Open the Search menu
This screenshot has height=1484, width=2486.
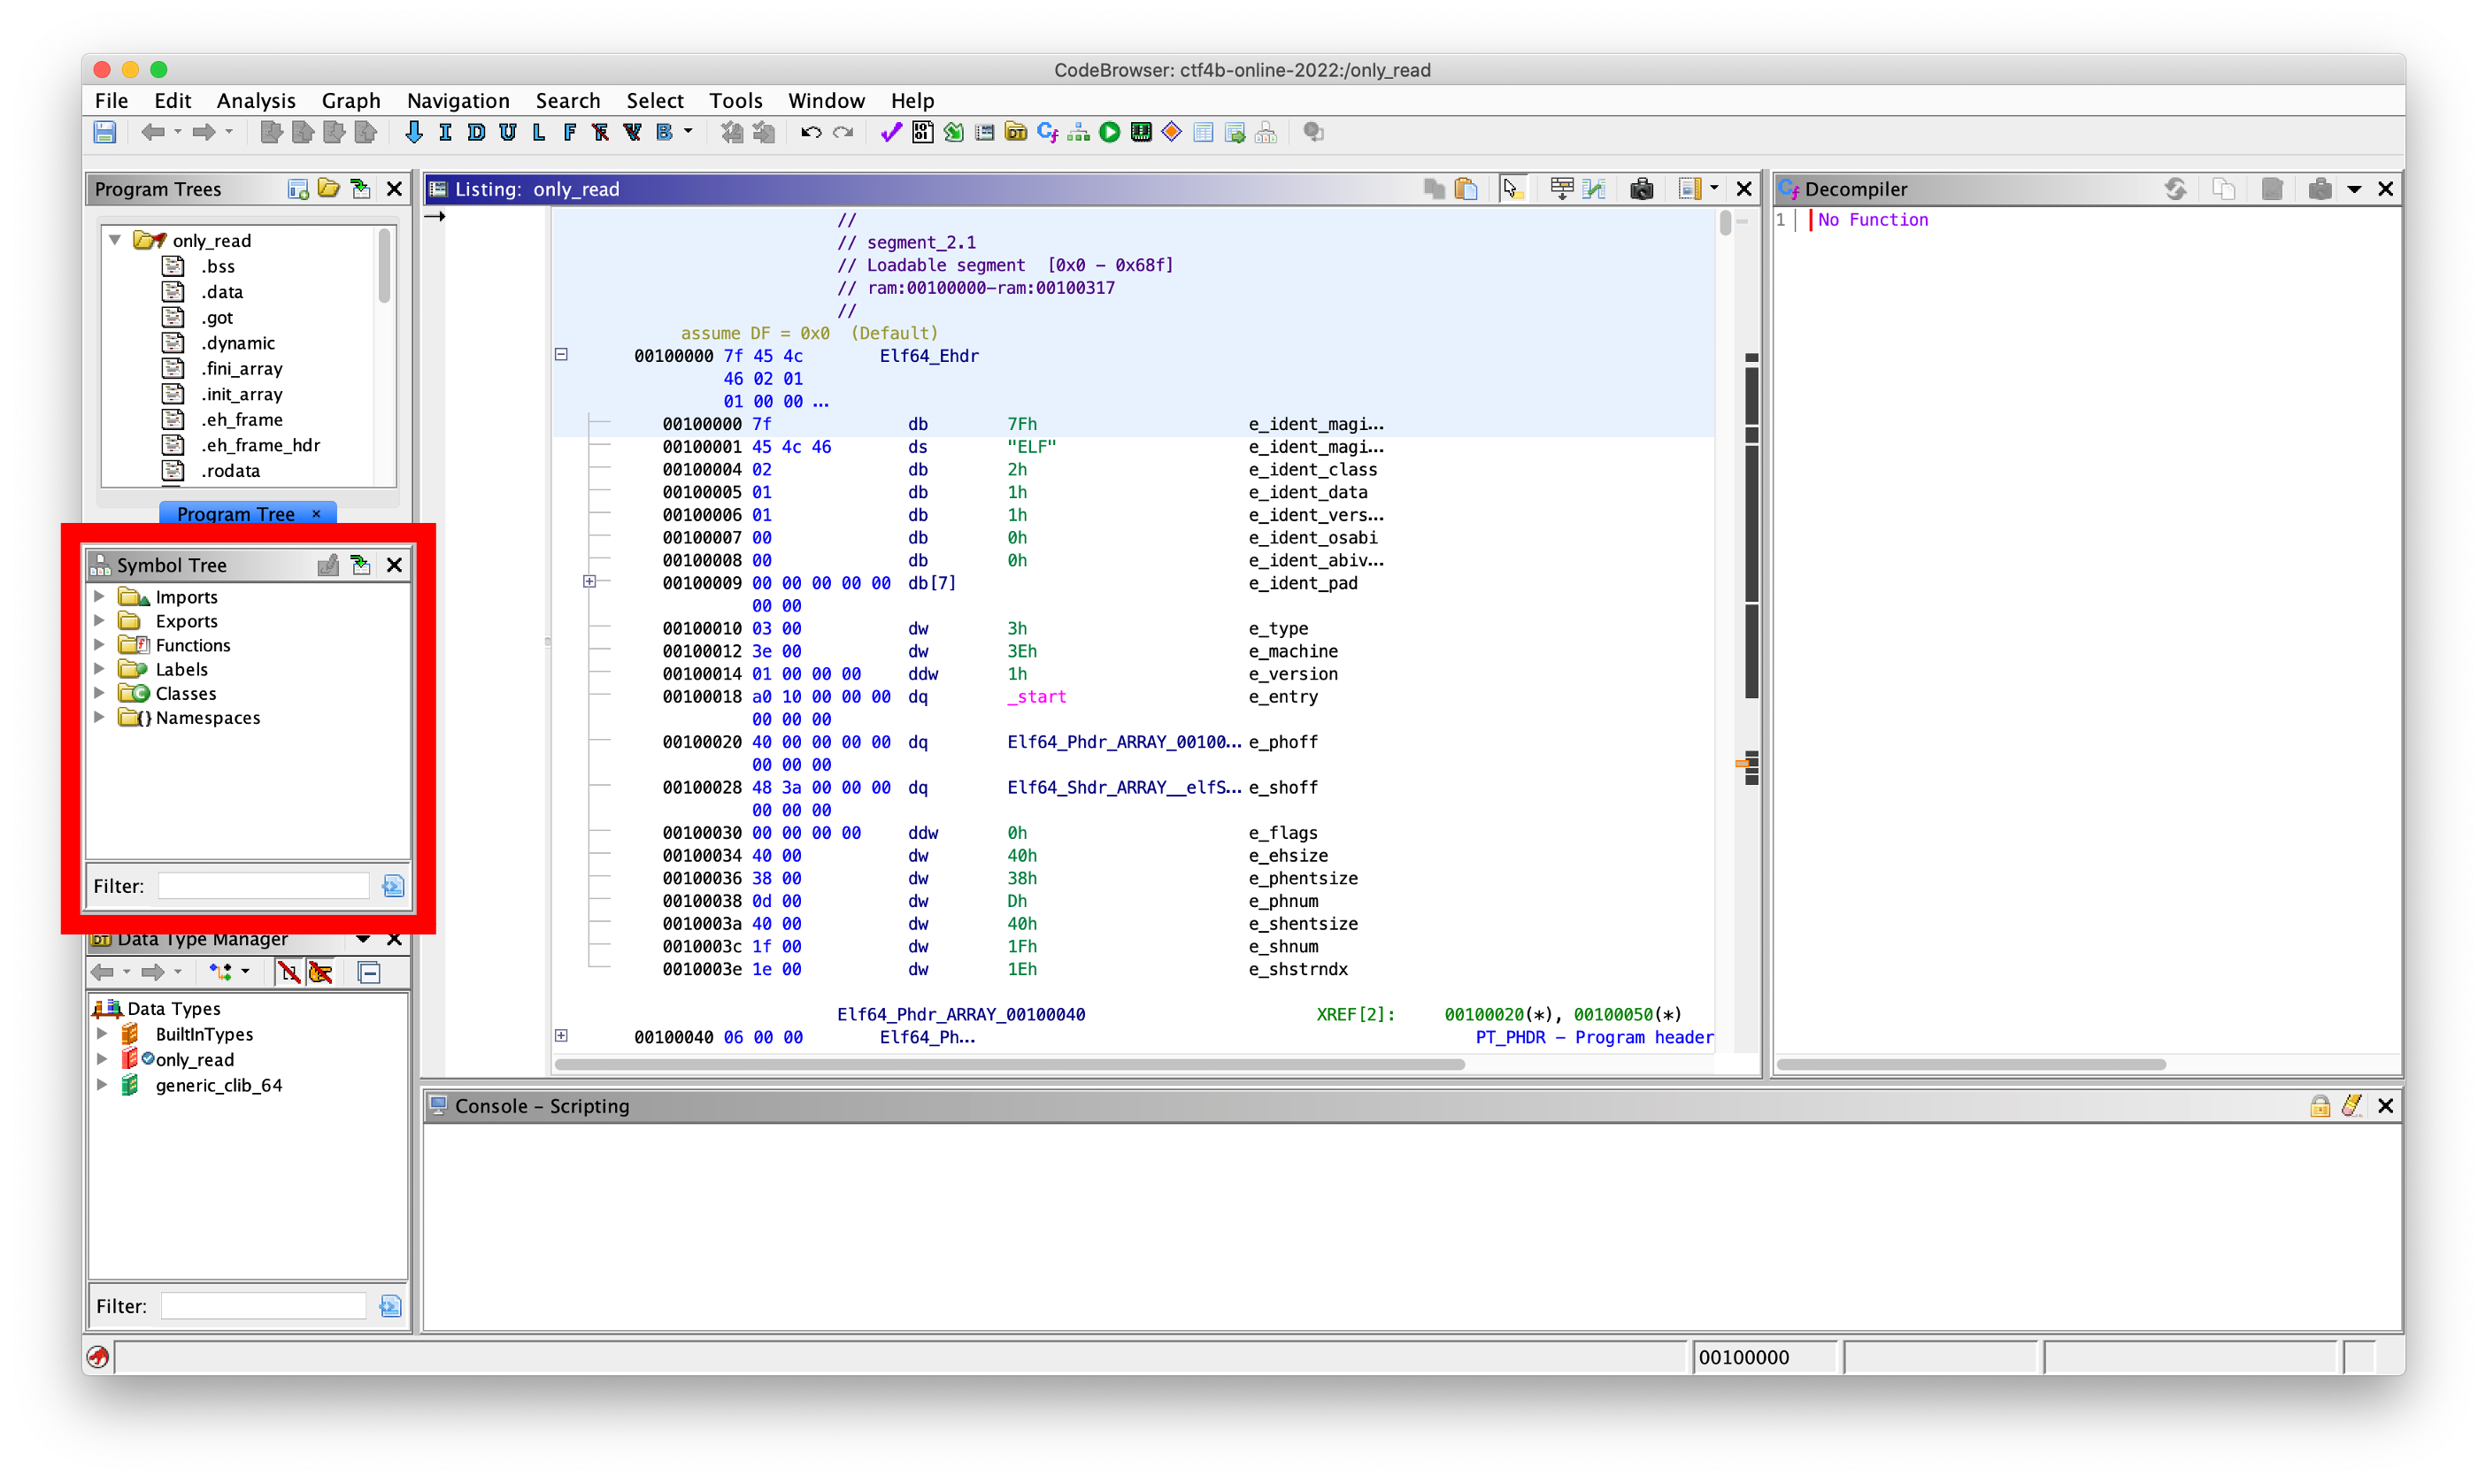[568, 100]
